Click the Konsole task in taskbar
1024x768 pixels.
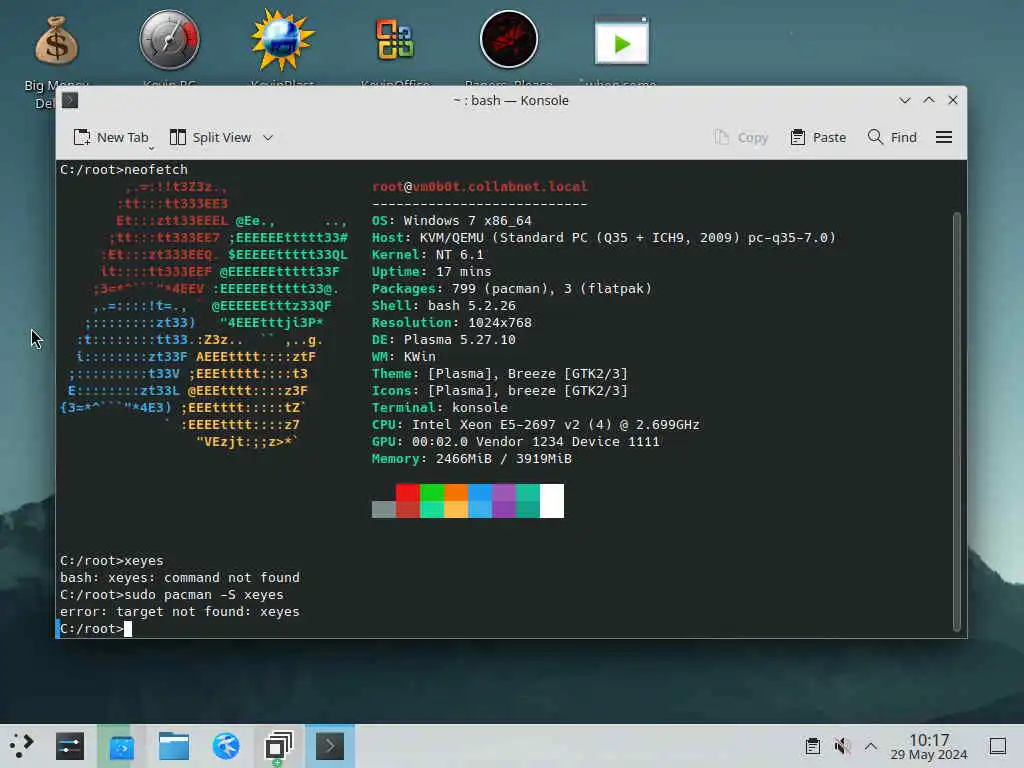point(330,746)
